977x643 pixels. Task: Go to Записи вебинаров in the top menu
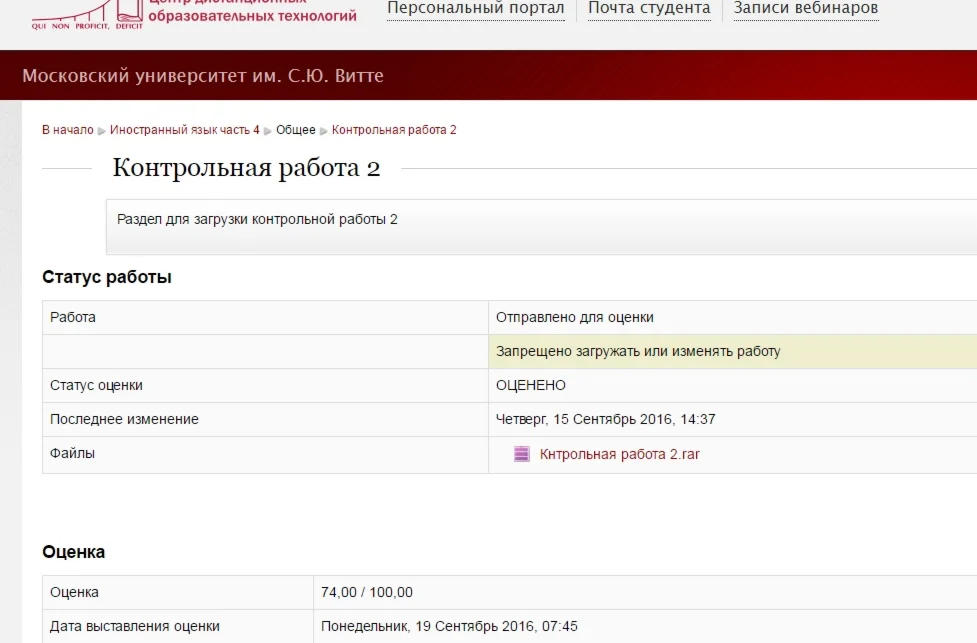pyautogui.click(x=805, y=9)
